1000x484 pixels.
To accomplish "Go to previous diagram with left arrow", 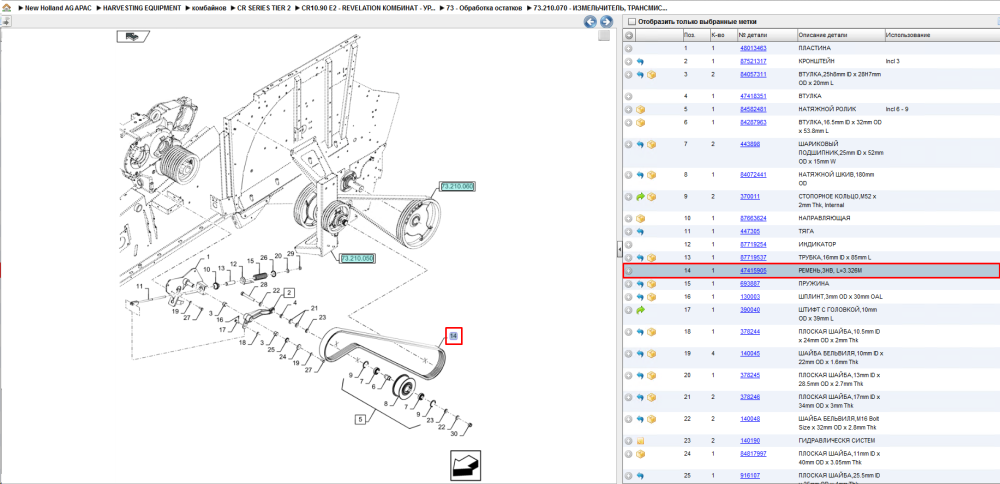I will [590, 22].
